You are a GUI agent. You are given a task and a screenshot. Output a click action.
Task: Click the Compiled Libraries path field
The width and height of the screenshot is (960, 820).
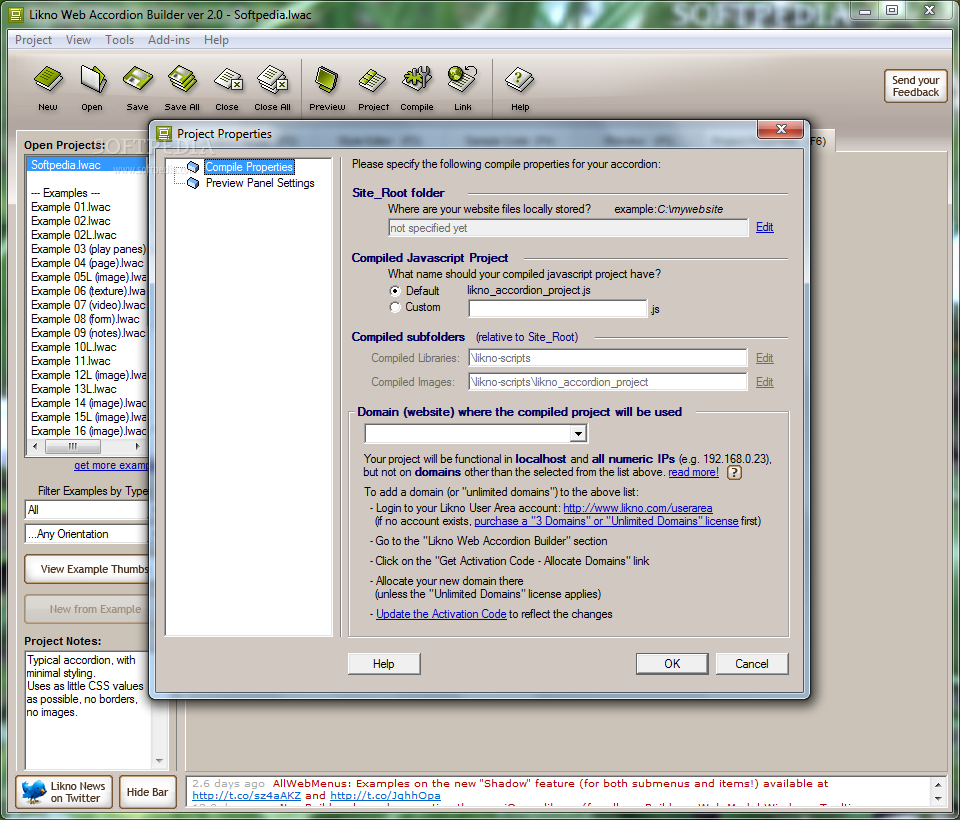[x=608, y=358]
